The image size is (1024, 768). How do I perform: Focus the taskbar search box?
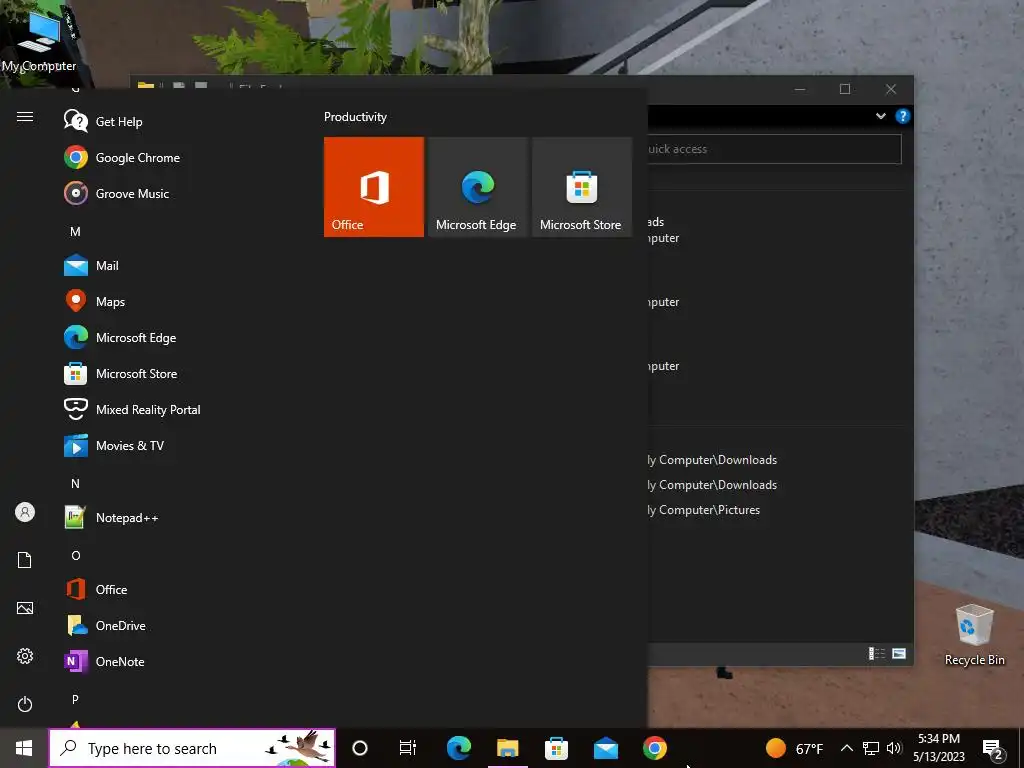(x=192, y=748)
